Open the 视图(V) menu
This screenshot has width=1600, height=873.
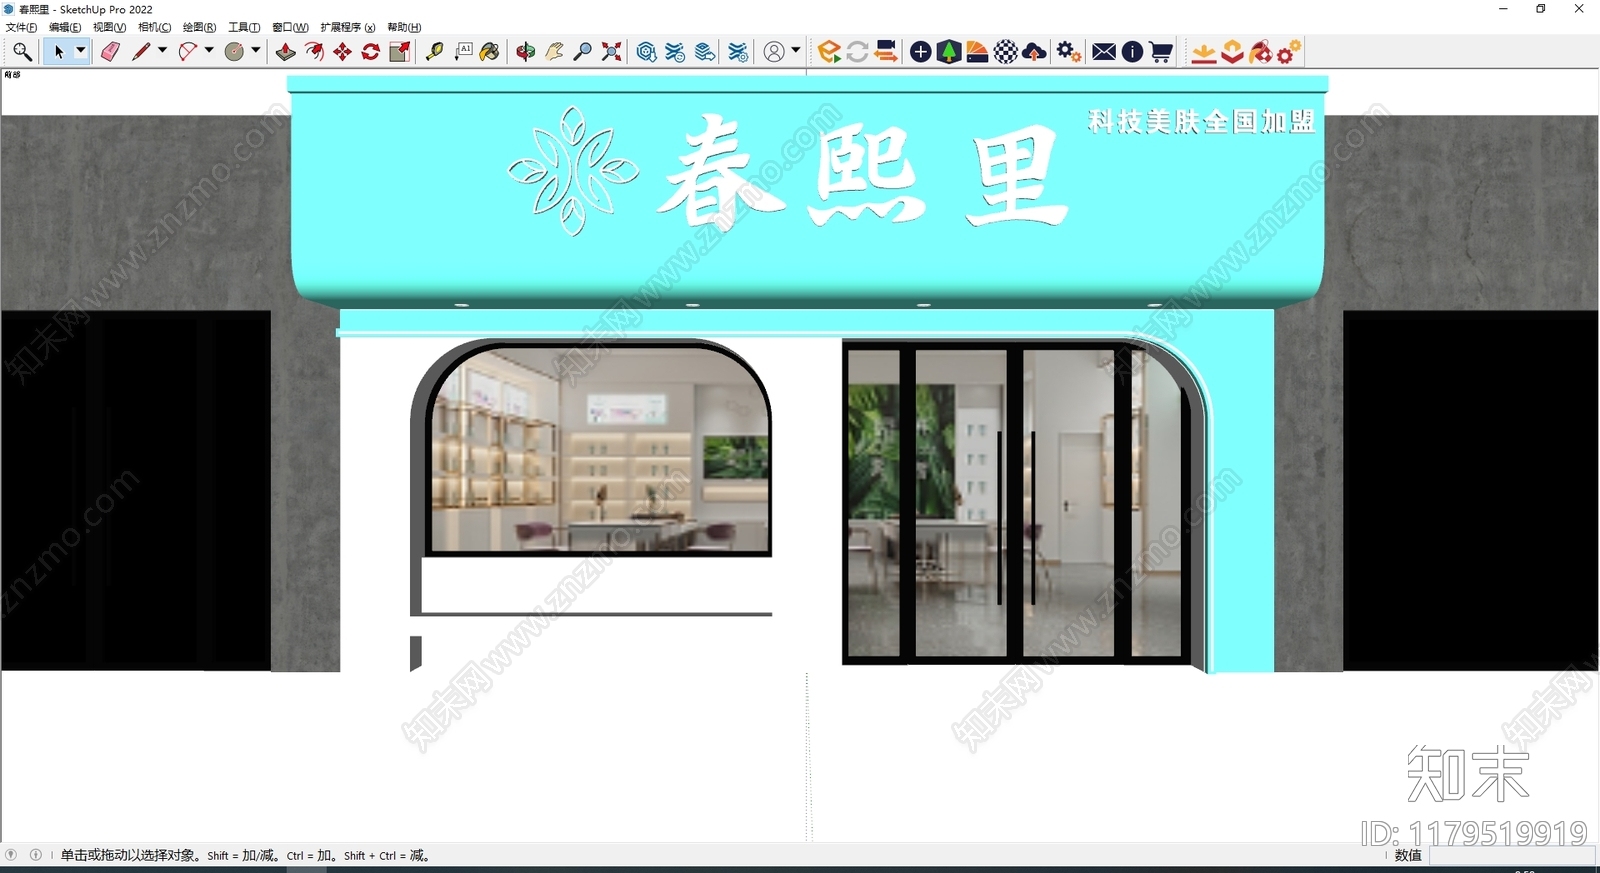pos(109,27)
